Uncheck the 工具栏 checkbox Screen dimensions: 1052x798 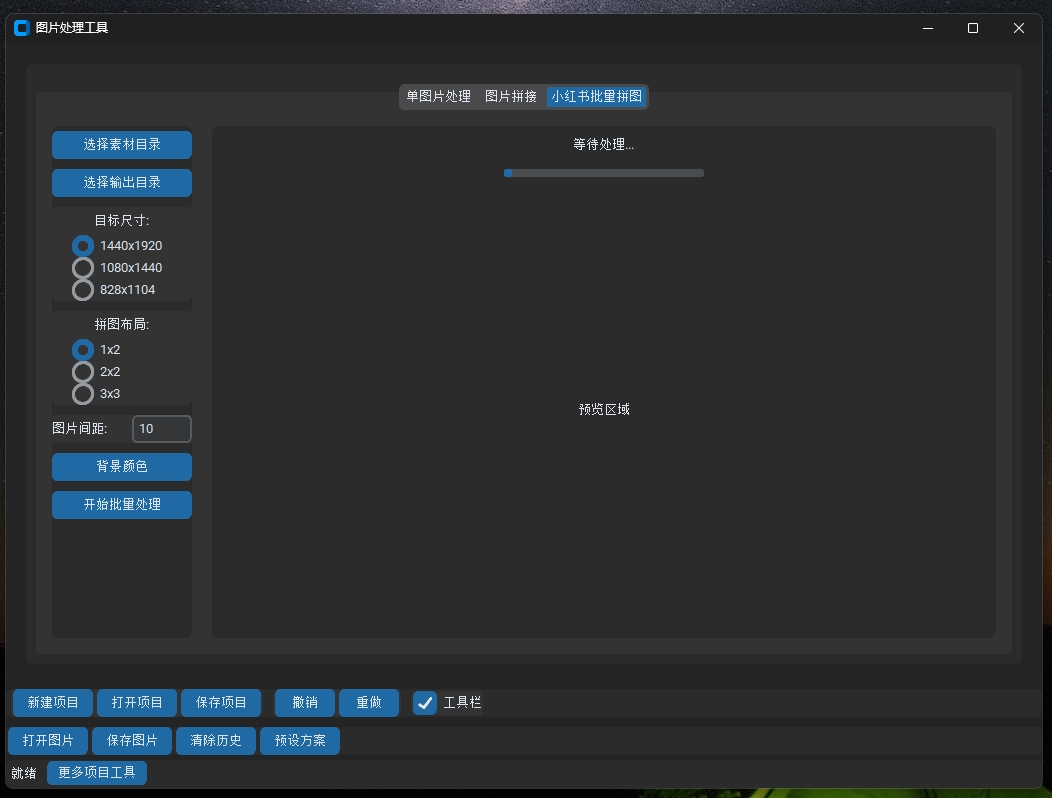coord(425,703)
